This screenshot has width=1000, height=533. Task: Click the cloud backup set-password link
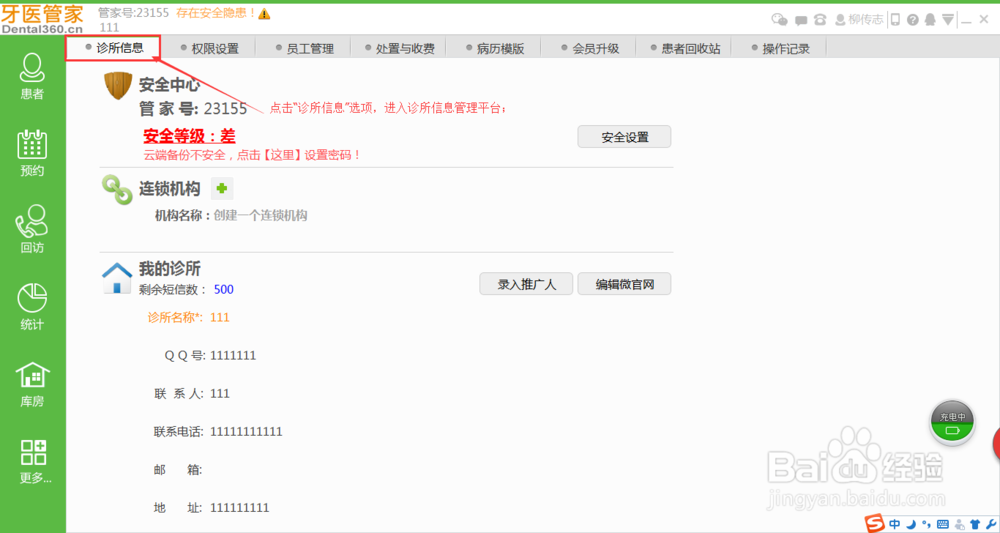point(253,155)
